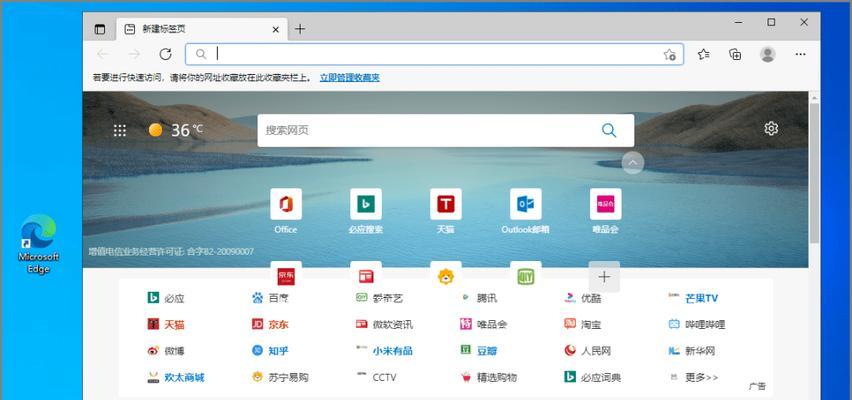Open the Office quick link tile
Image resolution: width=852 pixels, height=400 pixels.
(x=286, y=211)
